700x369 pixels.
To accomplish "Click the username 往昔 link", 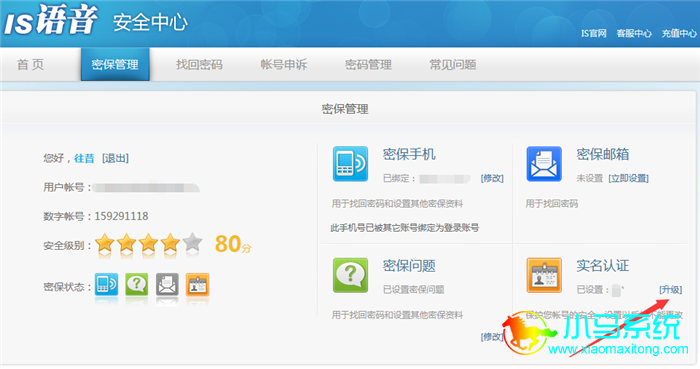I will tap(84, 158).
